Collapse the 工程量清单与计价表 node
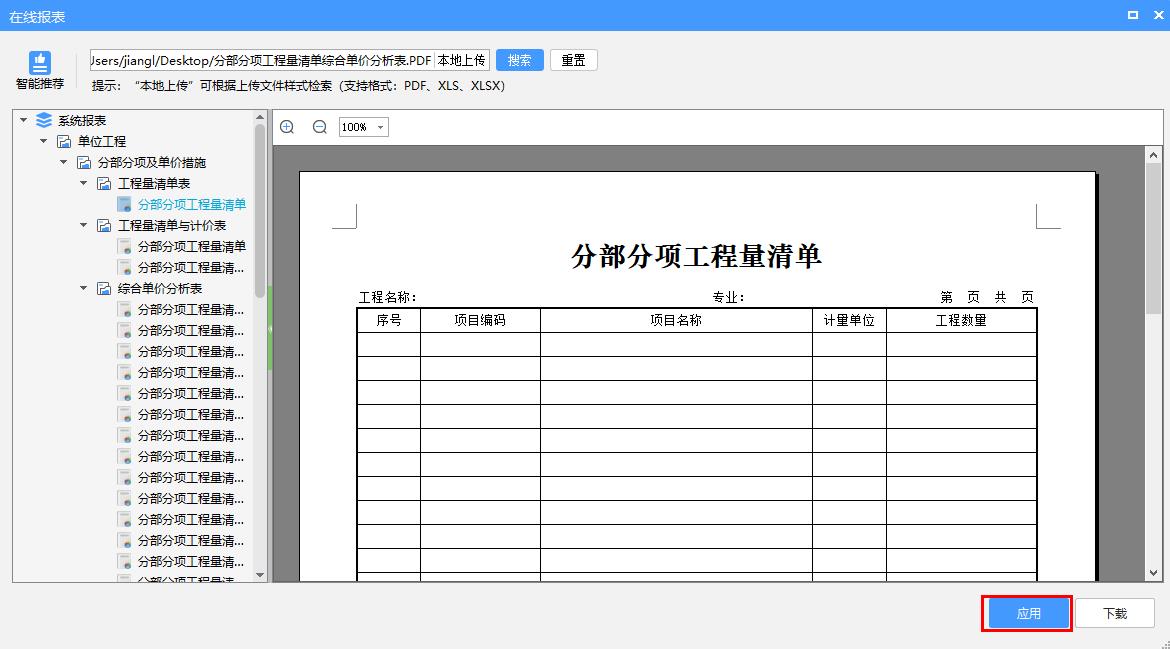 point(84,225)
